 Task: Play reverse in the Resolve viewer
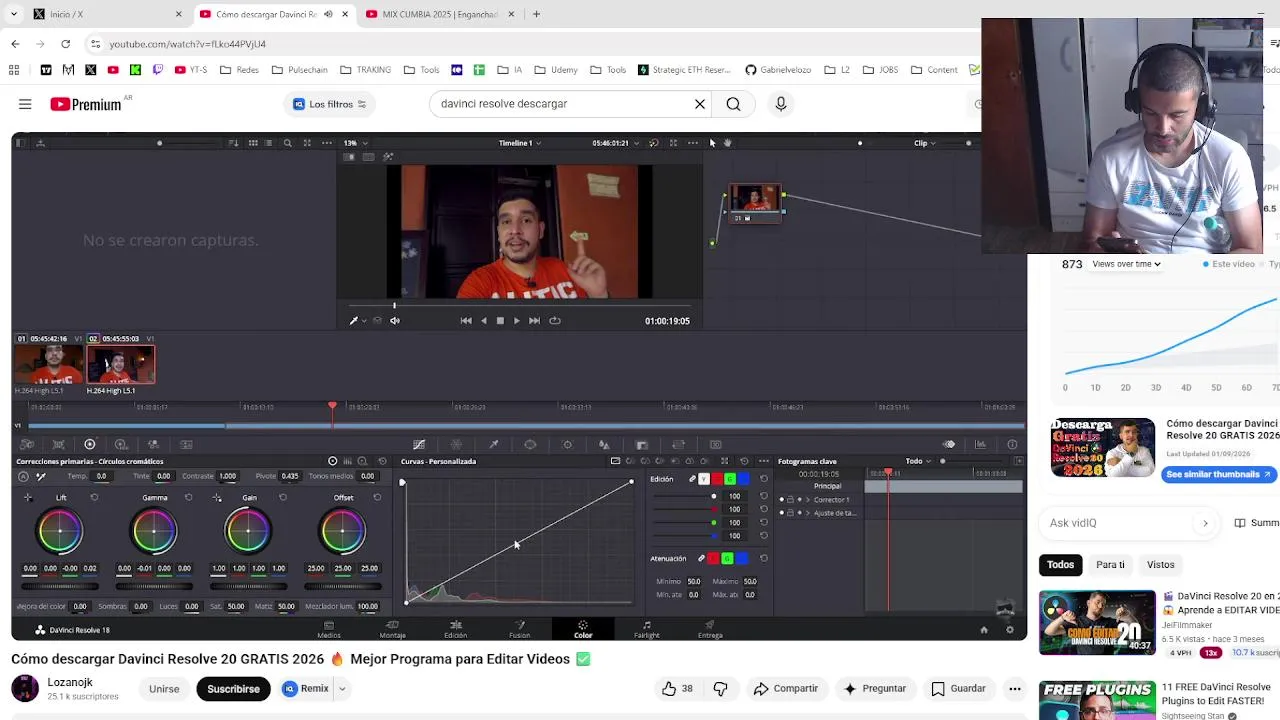click(x=484, y=321)
